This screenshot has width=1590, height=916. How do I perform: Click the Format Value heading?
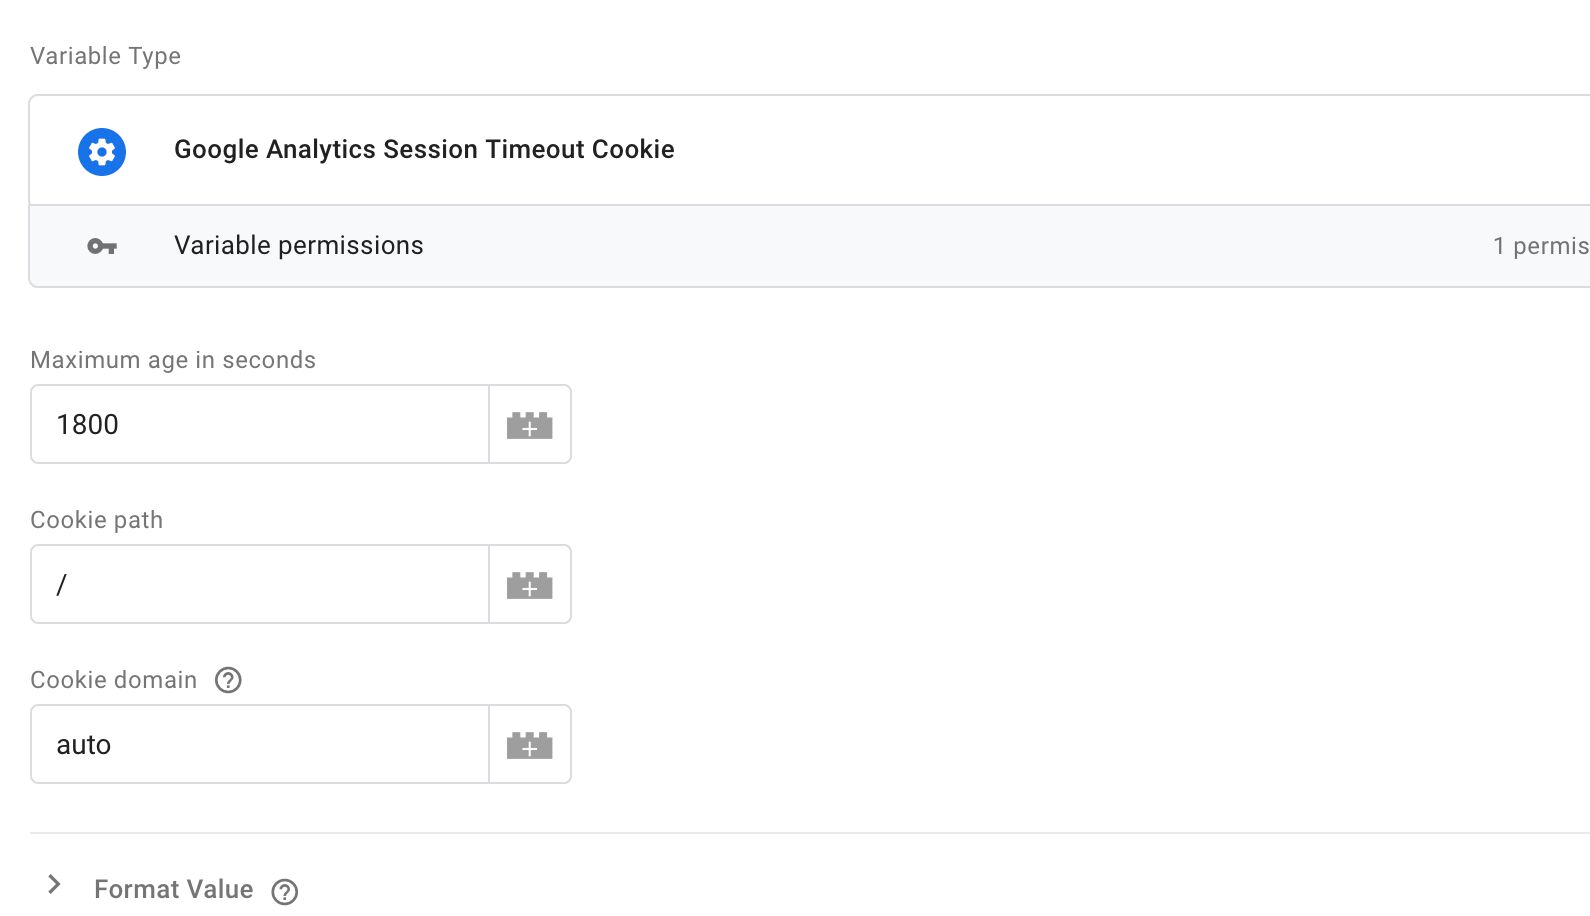pos(173,889)
